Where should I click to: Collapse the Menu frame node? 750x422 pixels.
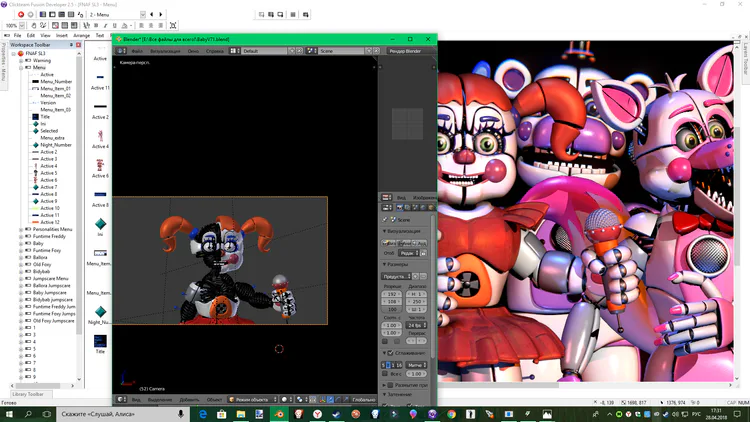click(x=21, y=67)
